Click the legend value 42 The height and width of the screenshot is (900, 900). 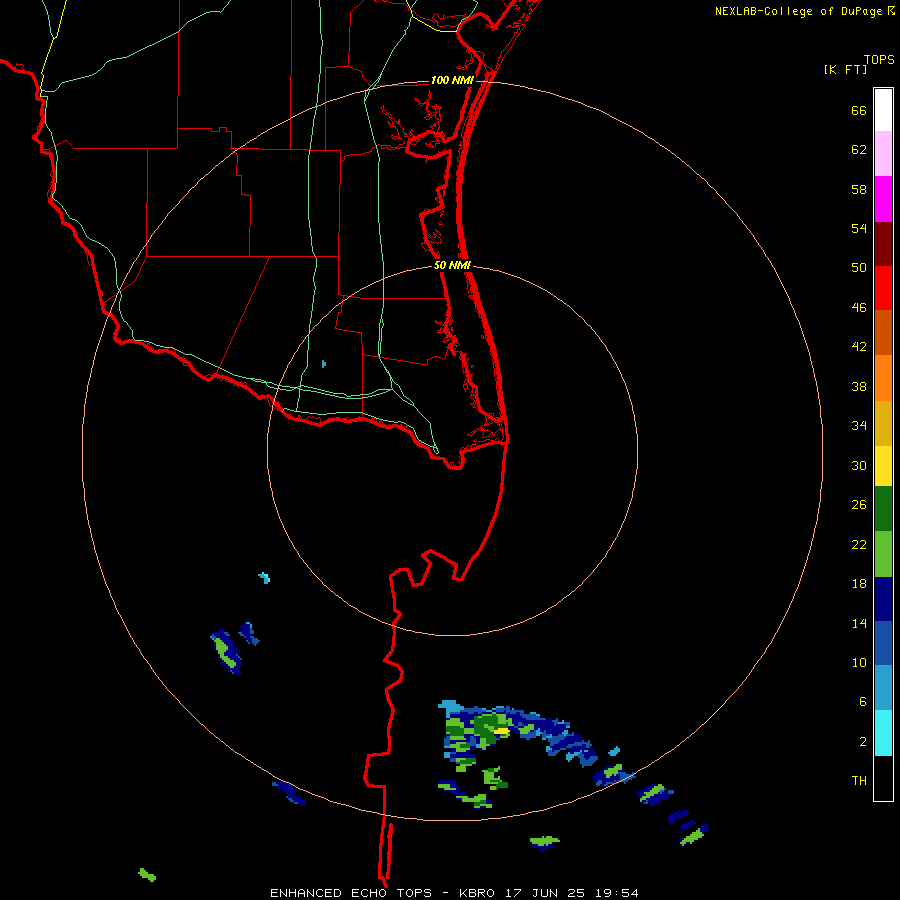[859, 347]
